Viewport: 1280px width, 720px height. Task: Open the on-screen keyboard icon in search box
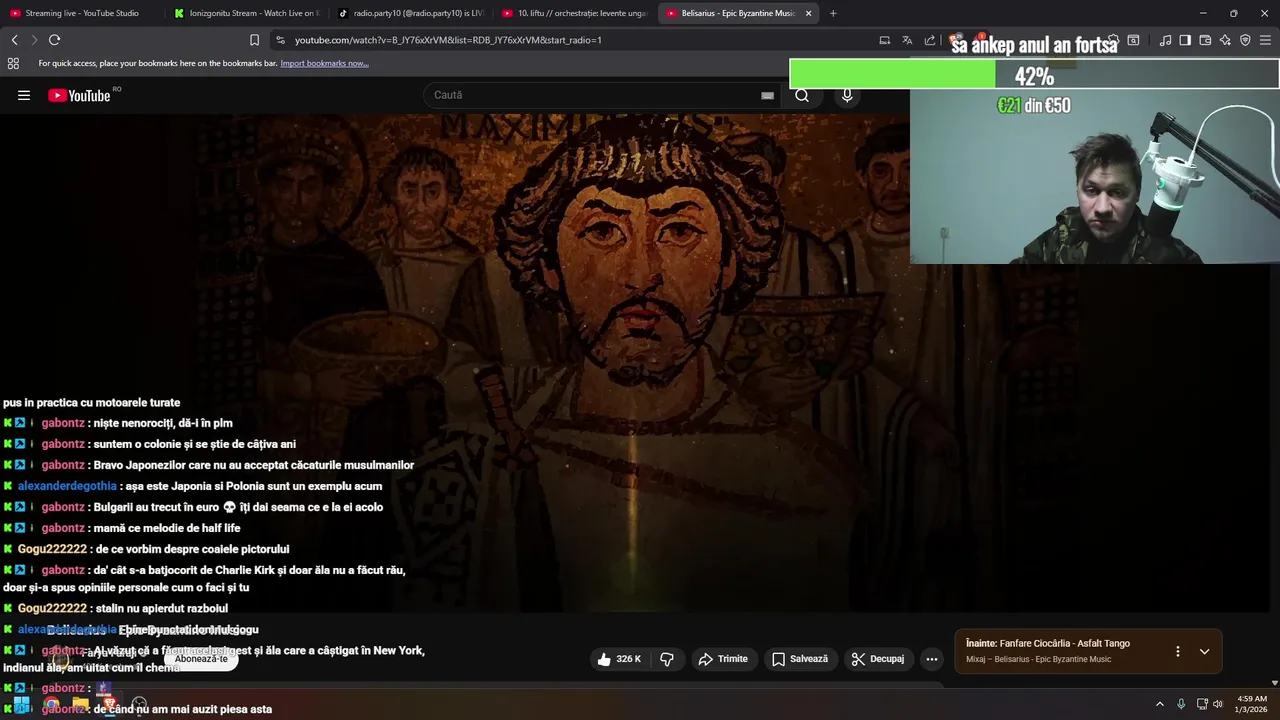click(x=767, y=95)
